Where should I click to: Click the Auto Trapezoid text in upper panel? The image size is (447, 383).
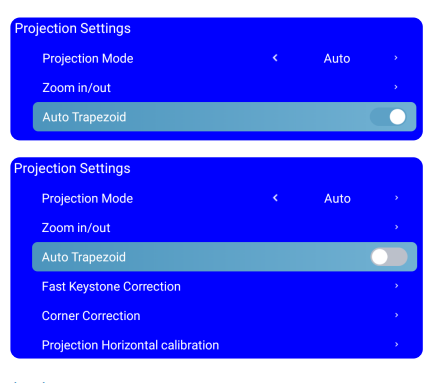click(x=84, y=117)
